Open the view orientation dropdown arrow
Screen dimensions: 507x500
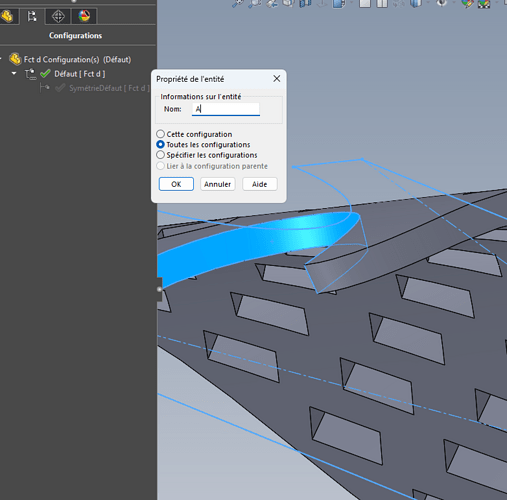[352, 3]
